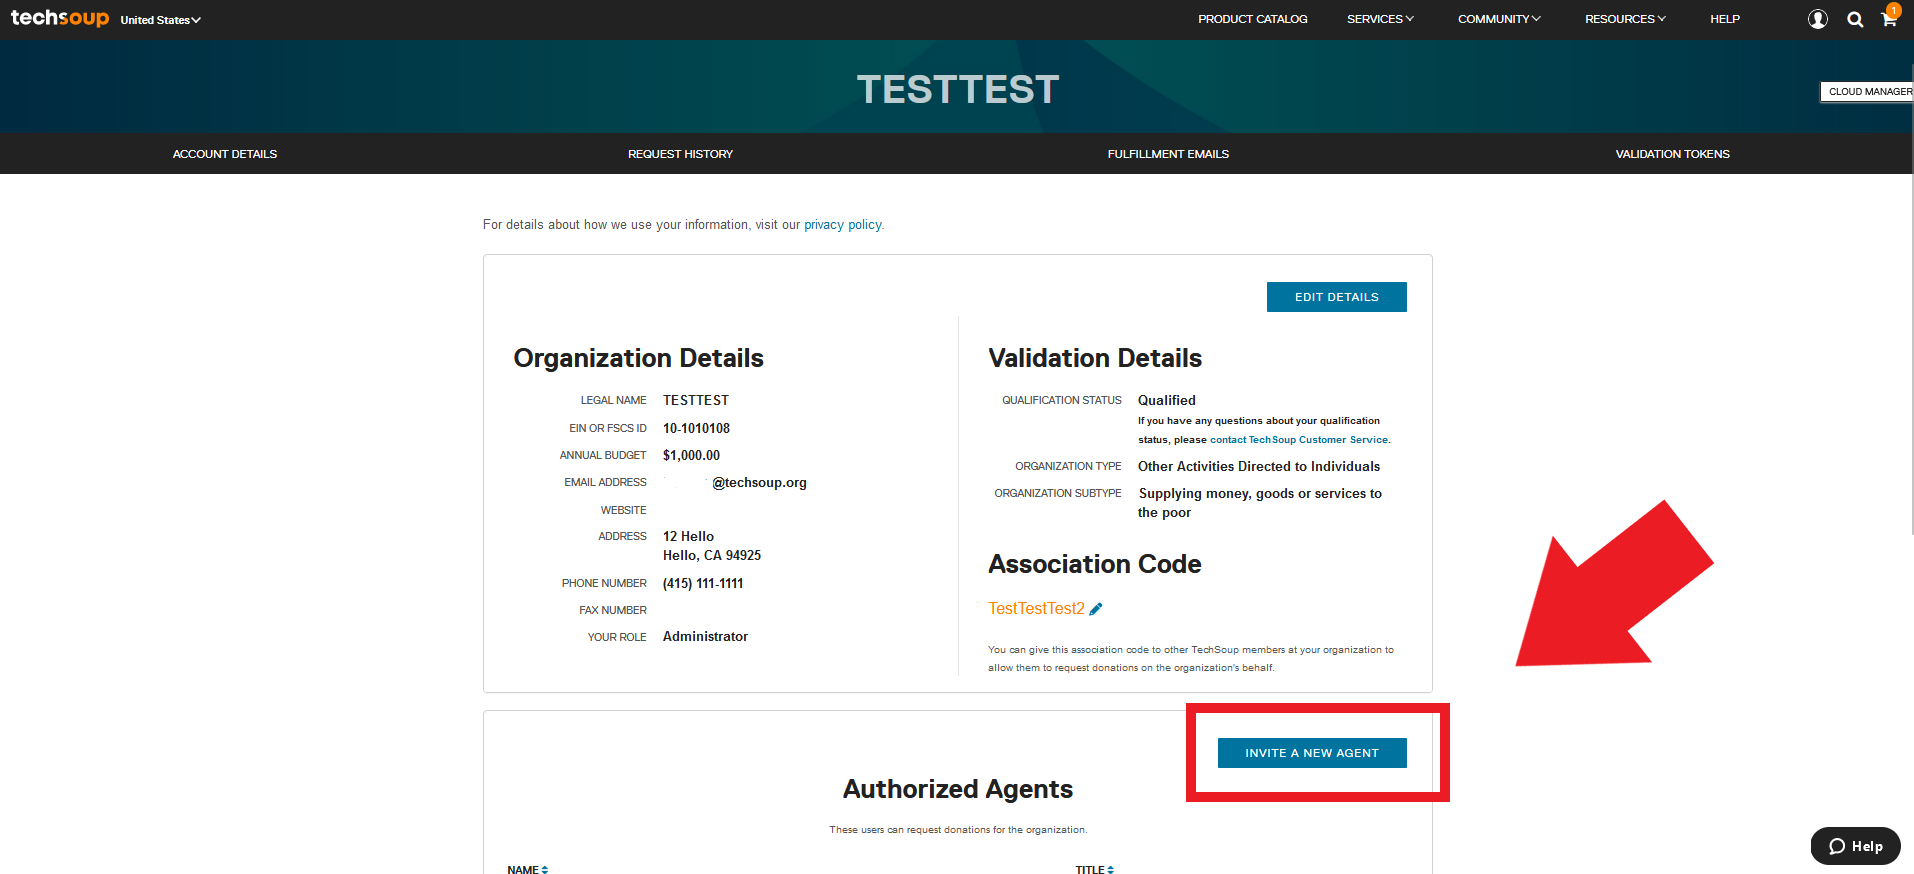The height and width of the screenshot is (874, 1914).
Task: Click INVITE A NEW AGENT button
Action: click(1312, 753)
